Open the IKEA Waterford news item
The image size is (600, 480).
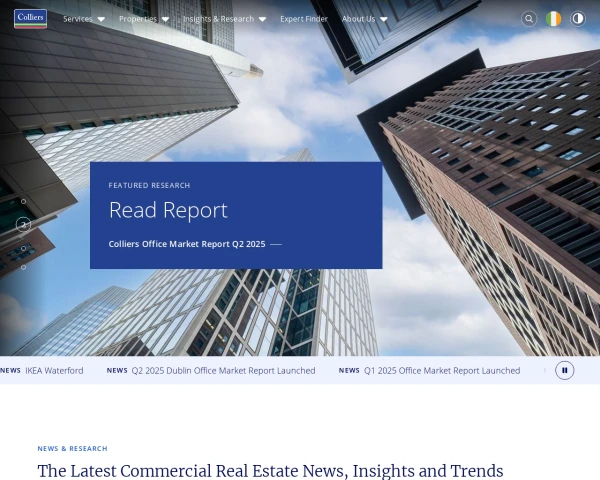coord(54,371)
